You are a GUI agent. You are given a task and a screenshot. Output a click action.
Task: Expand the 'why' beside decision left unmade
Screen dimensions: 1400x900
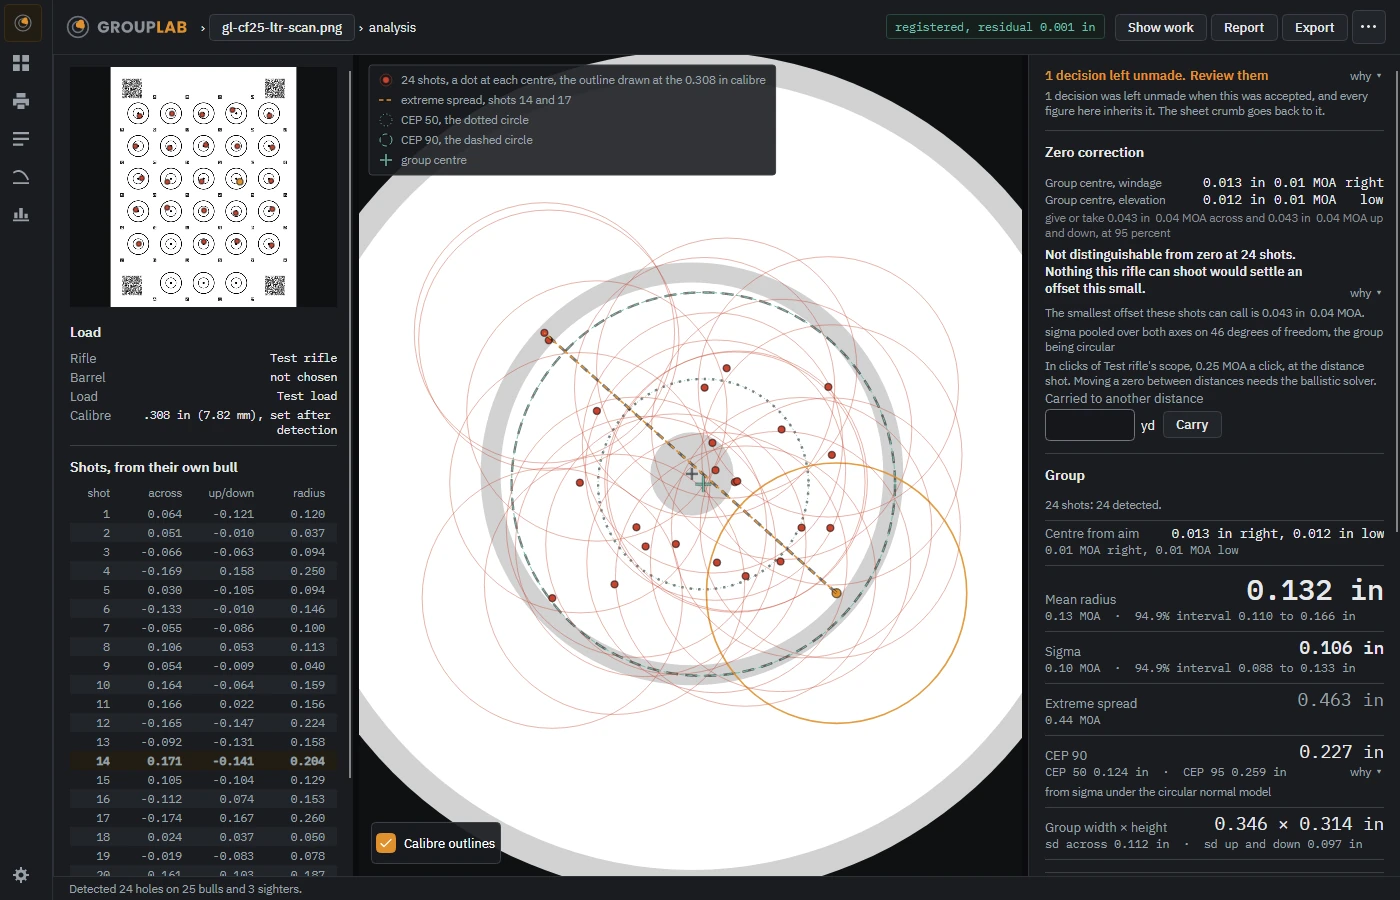[1366, 76]
